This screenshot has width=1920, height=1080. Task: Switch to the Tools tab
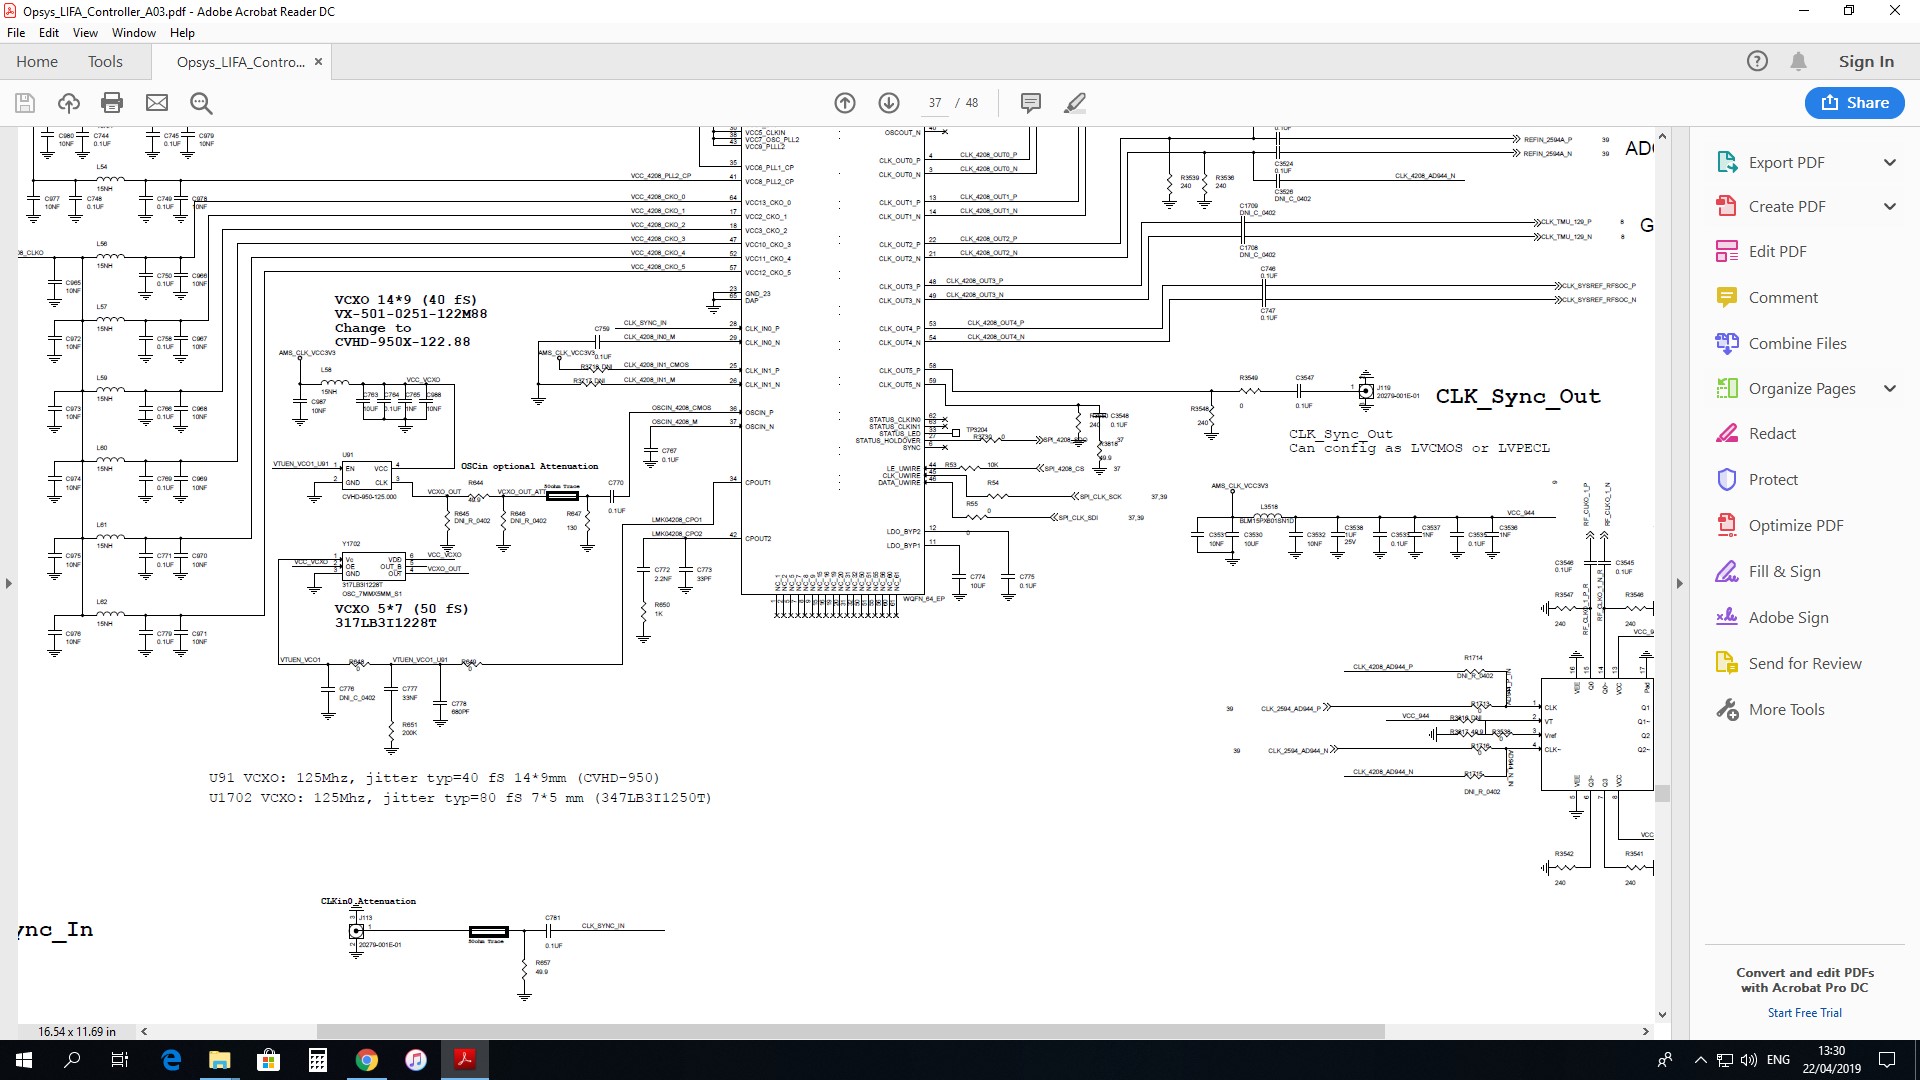105,62
